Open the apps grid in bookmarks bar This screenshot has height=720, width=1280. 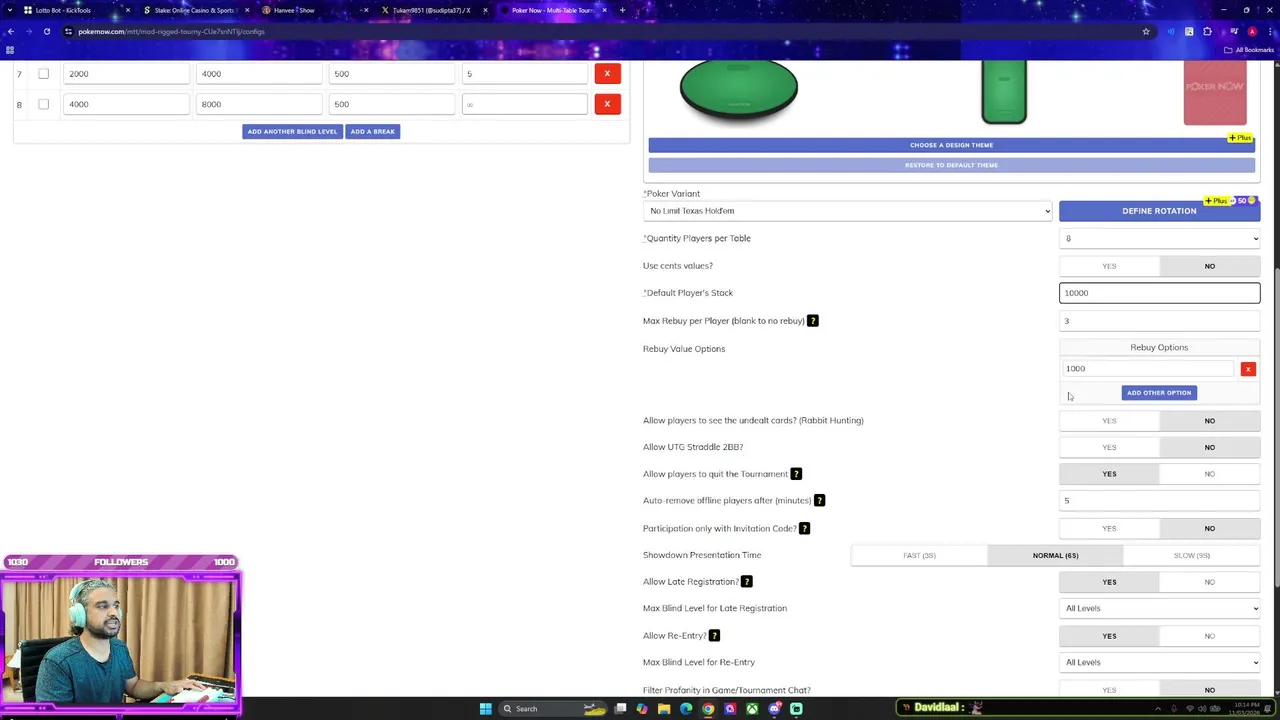click(10, 50)
